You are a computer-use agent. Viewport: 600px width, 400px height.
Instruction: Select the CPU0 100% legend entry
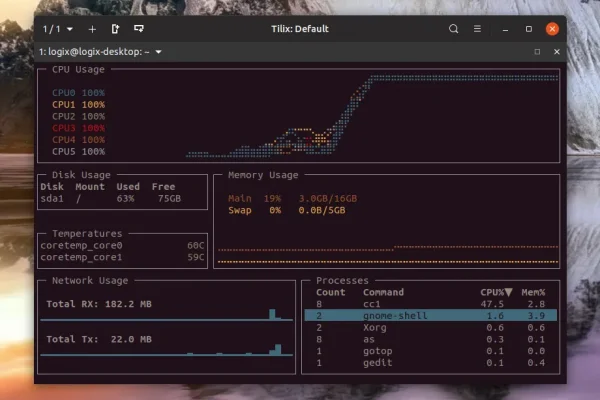(78, 93)
